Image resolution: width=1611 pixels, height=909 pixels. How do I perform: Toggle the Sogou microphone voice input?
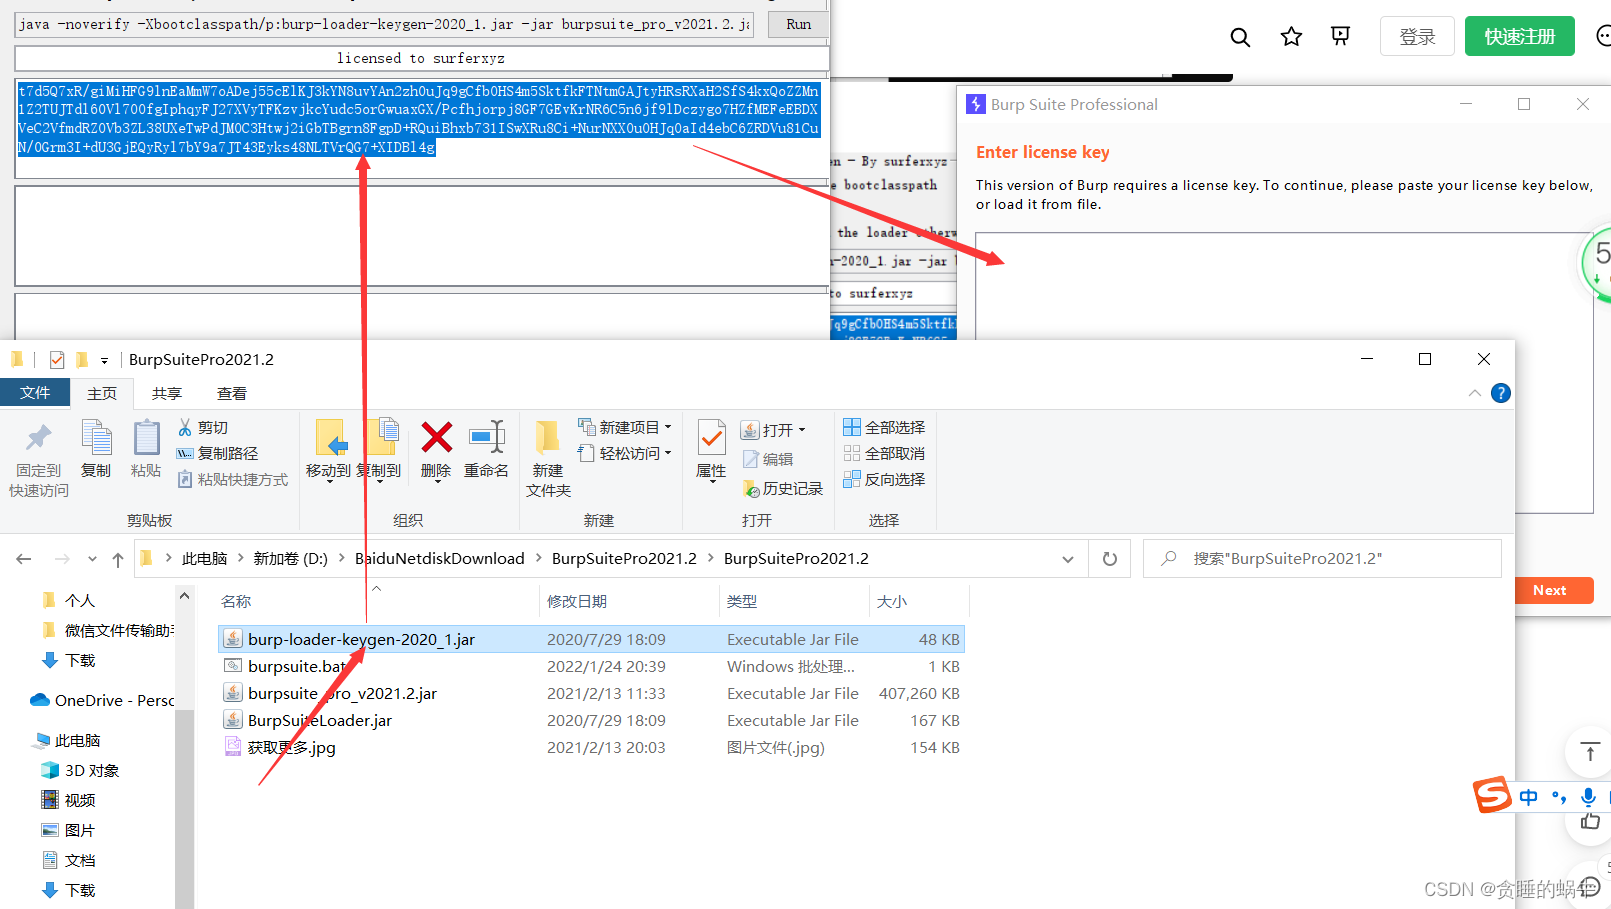(1588, 797)
